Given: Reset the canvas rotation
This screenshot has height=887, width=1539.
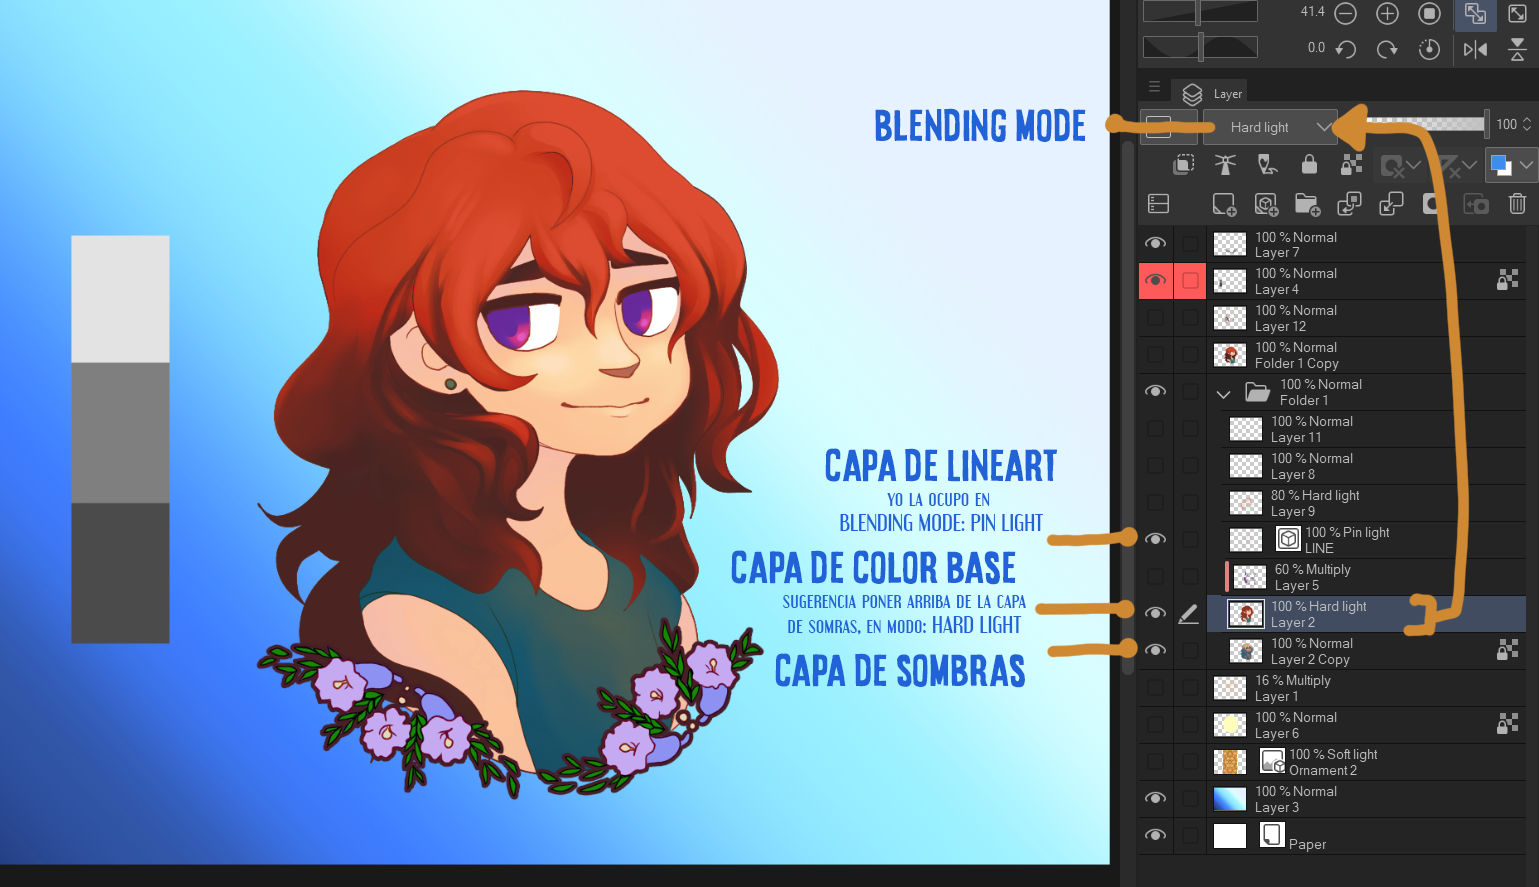Looking at the screenshot, I should [x=1429, y=49].
